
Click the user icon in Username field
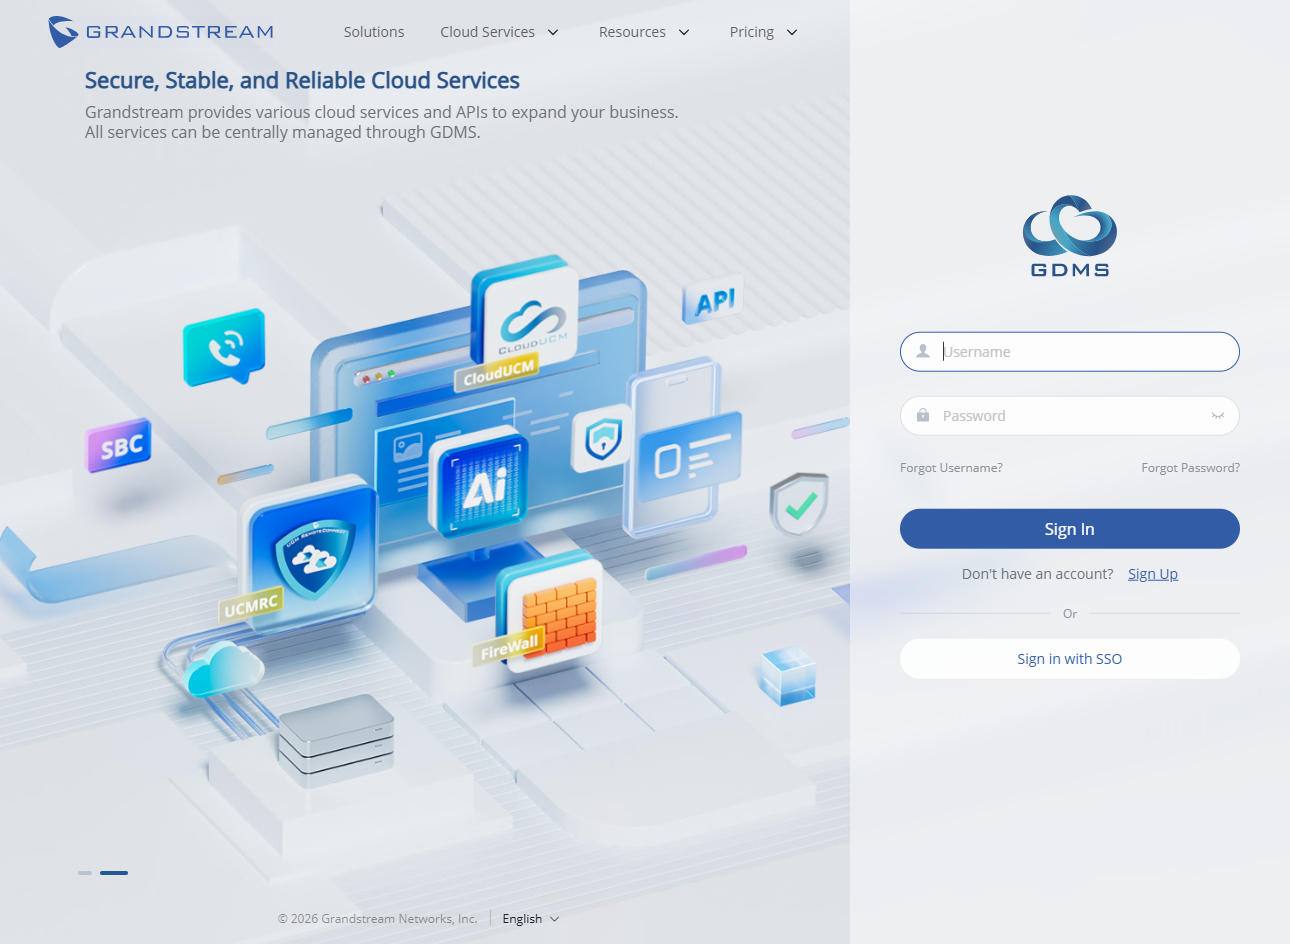coord(923,352)
